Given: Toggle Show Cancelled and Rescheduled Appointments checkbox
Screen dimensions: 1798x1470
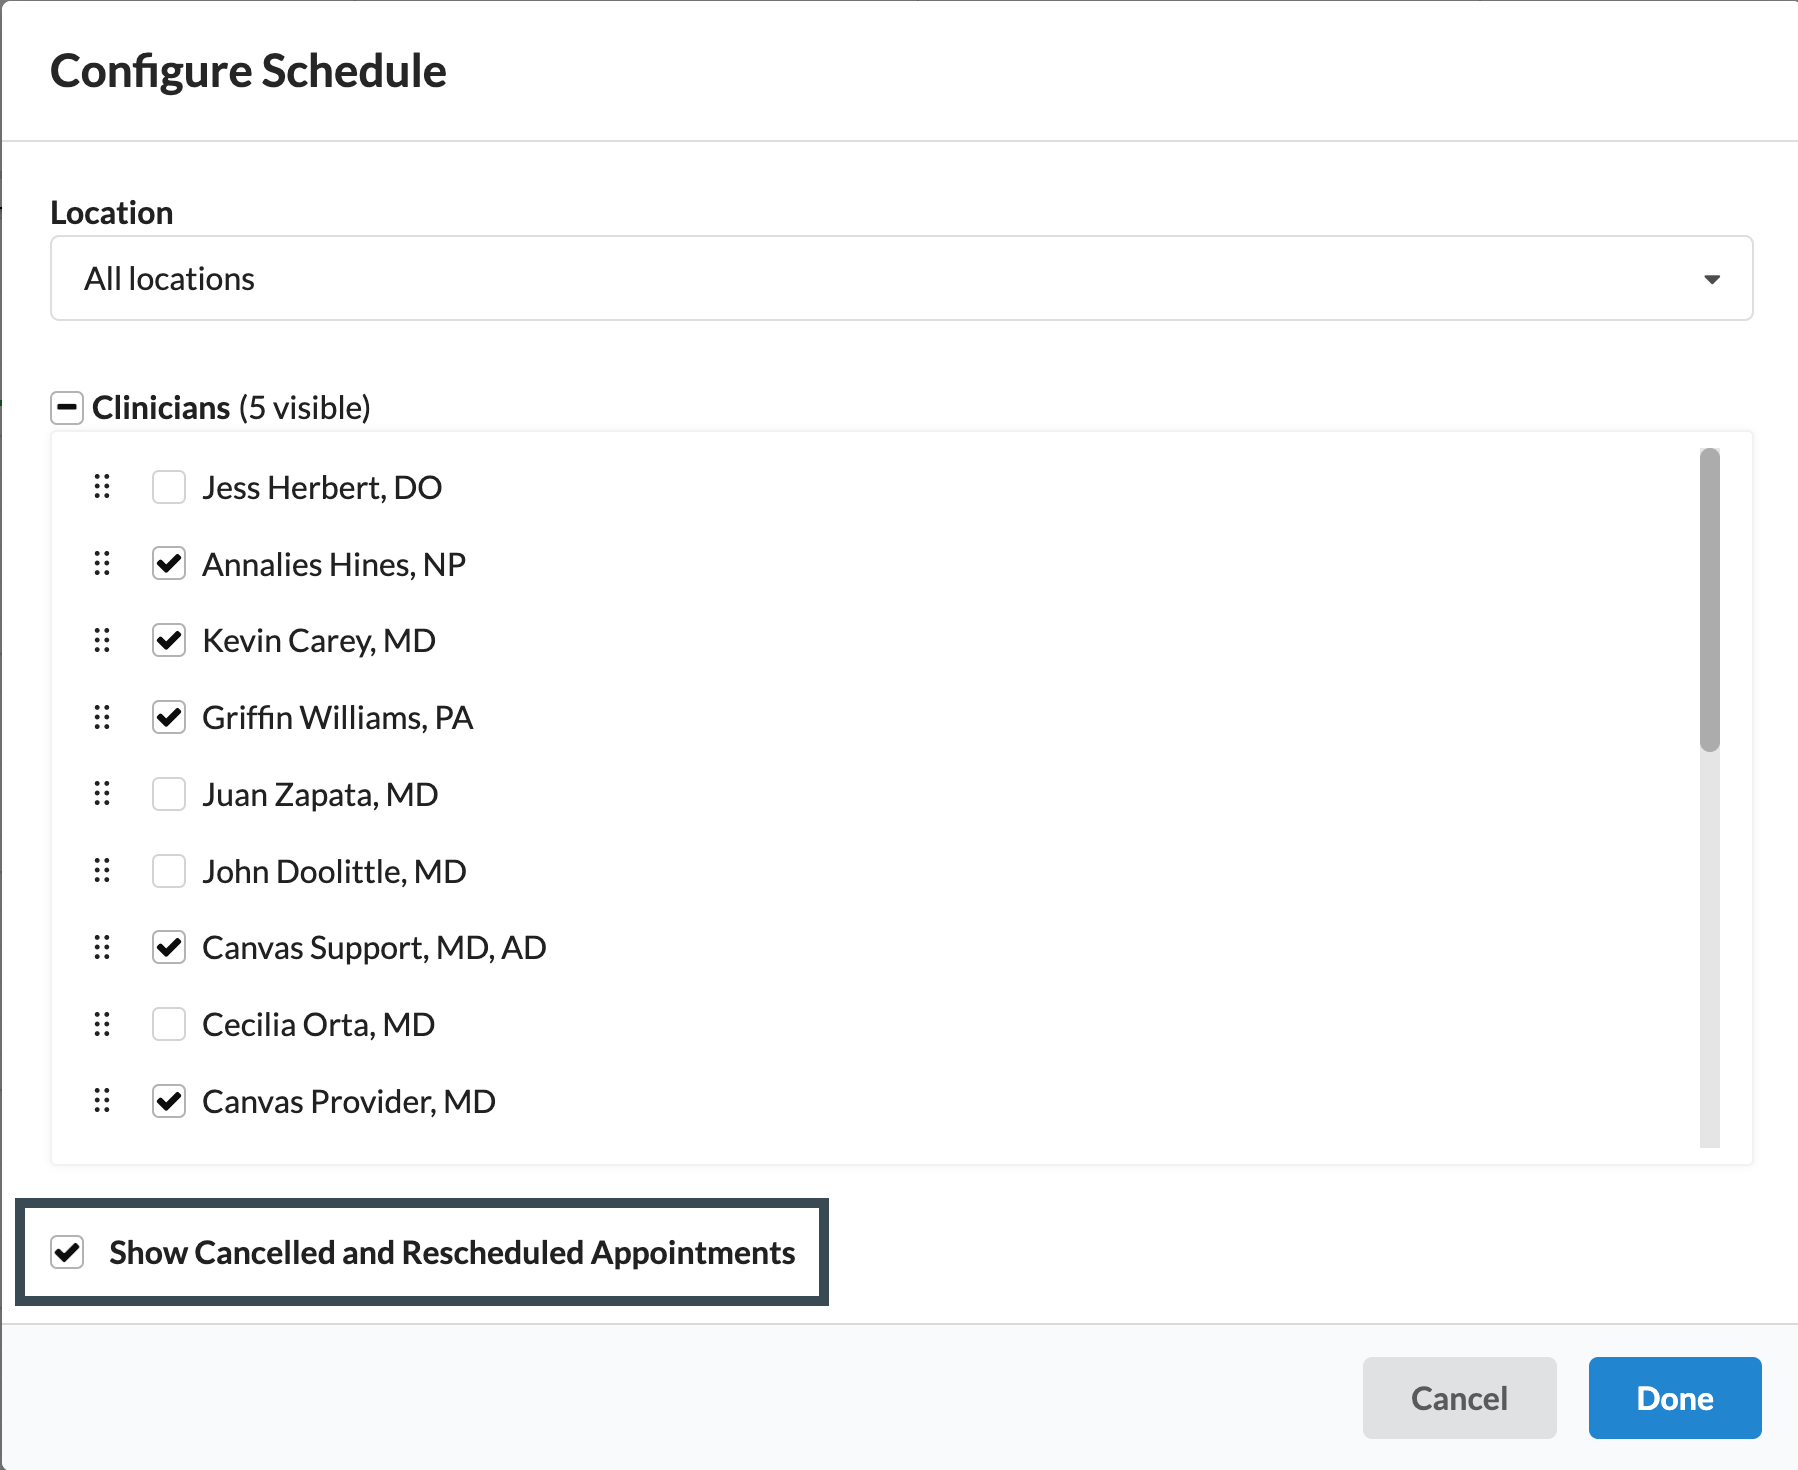Looking at the screenshot, I should click(68, 1252).
